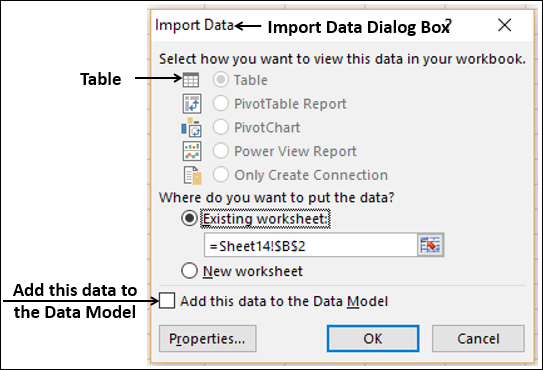
Task: Enable Add this data to the Data Model
Action: click(167, 300)
